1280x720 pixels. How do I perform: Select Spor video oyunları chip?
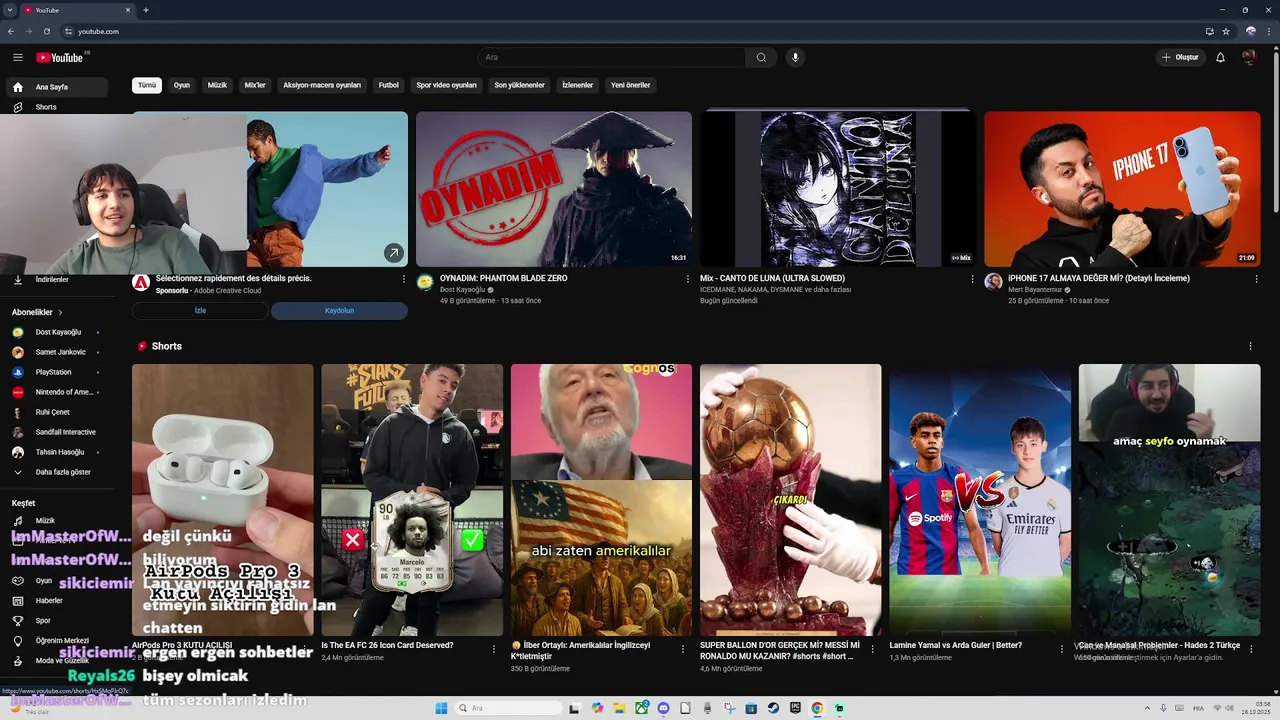[446, 85]
